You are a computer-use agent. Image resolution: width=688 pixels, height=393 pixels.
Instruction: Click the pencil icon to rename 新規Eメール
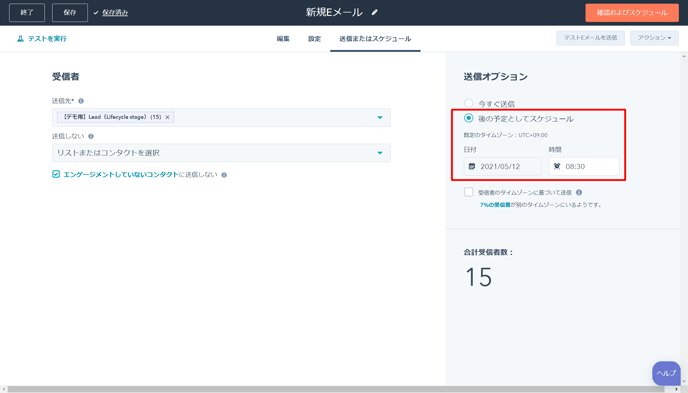tap(374, 12)
